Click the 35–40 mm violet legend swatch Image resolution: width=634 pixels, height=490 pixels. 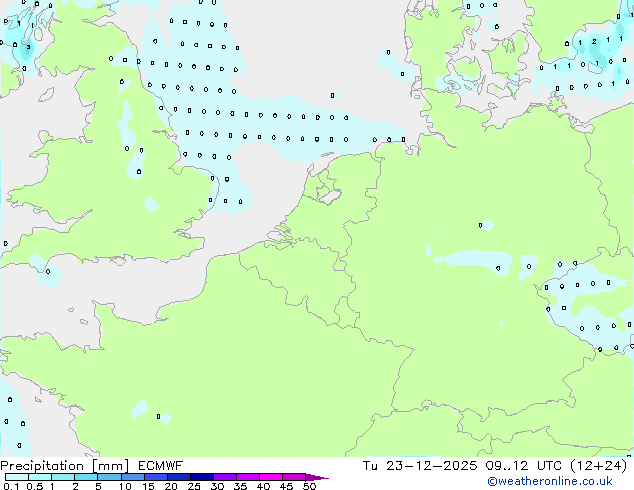pyautogui.click(x=248, y=477)
